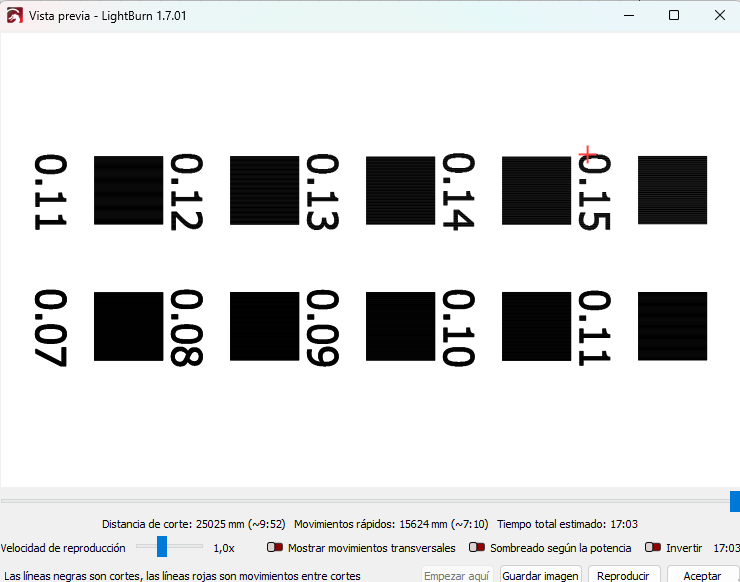Click the 0.09 label in the preview

coord(322,328)
